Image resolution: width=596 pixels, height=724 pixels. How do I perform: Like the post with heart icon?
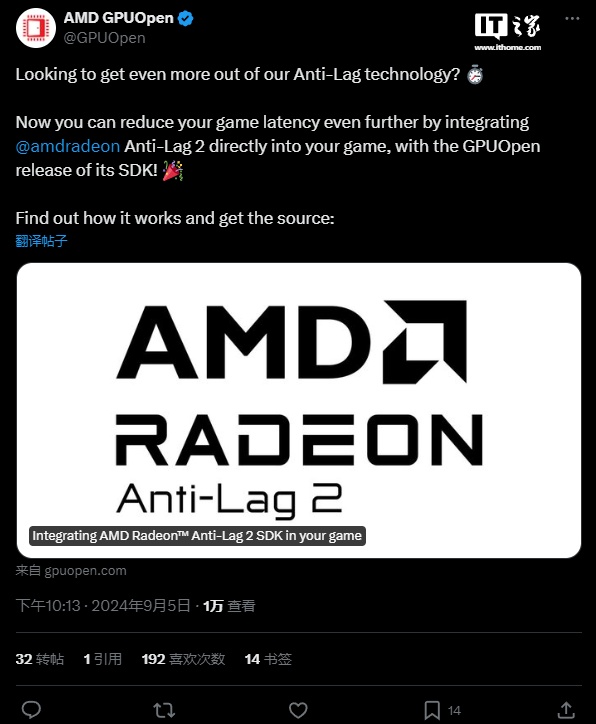(298, 710)
